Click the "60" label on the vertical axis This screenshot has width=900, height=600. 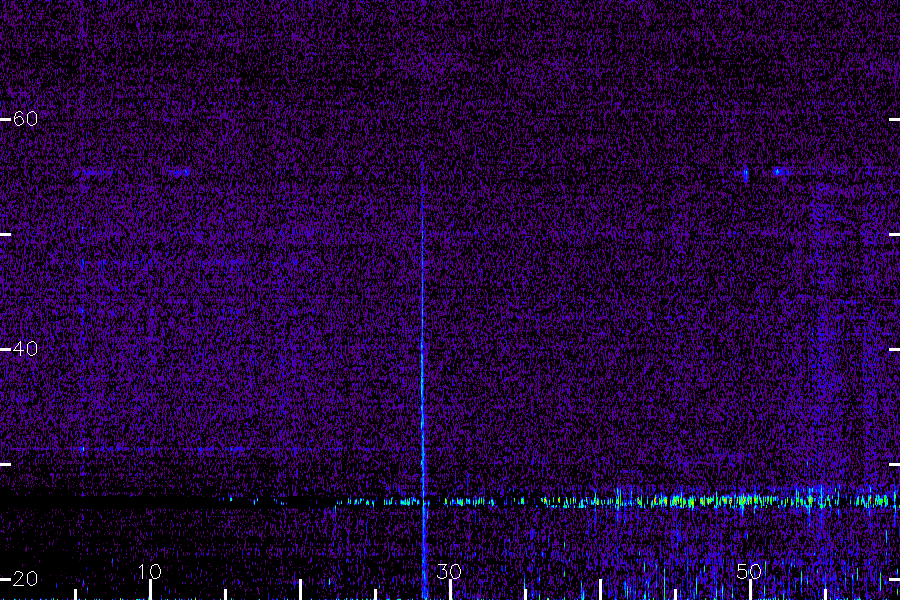pyautogui.click(x=25, y=119)
